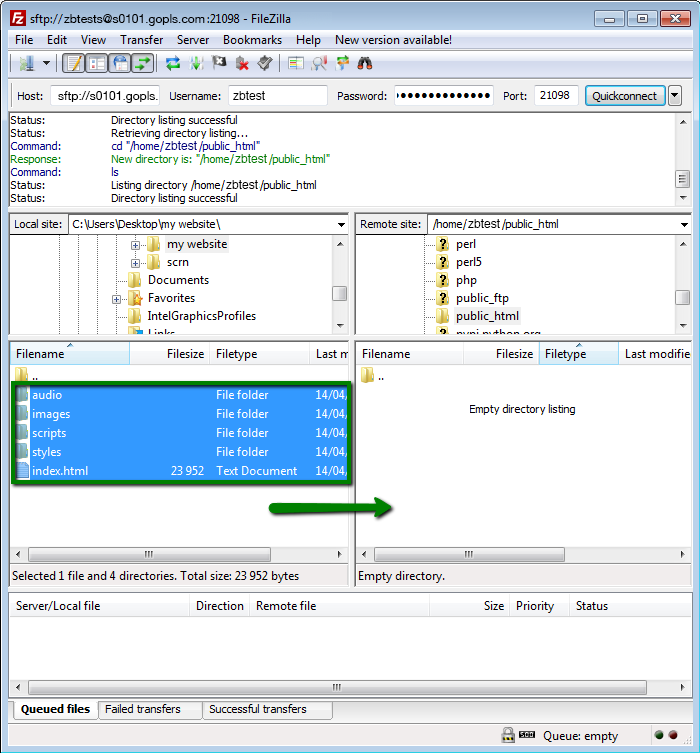Disconnect from the current server
This screenshot has height=753, width=700.
tap(242, 63)
